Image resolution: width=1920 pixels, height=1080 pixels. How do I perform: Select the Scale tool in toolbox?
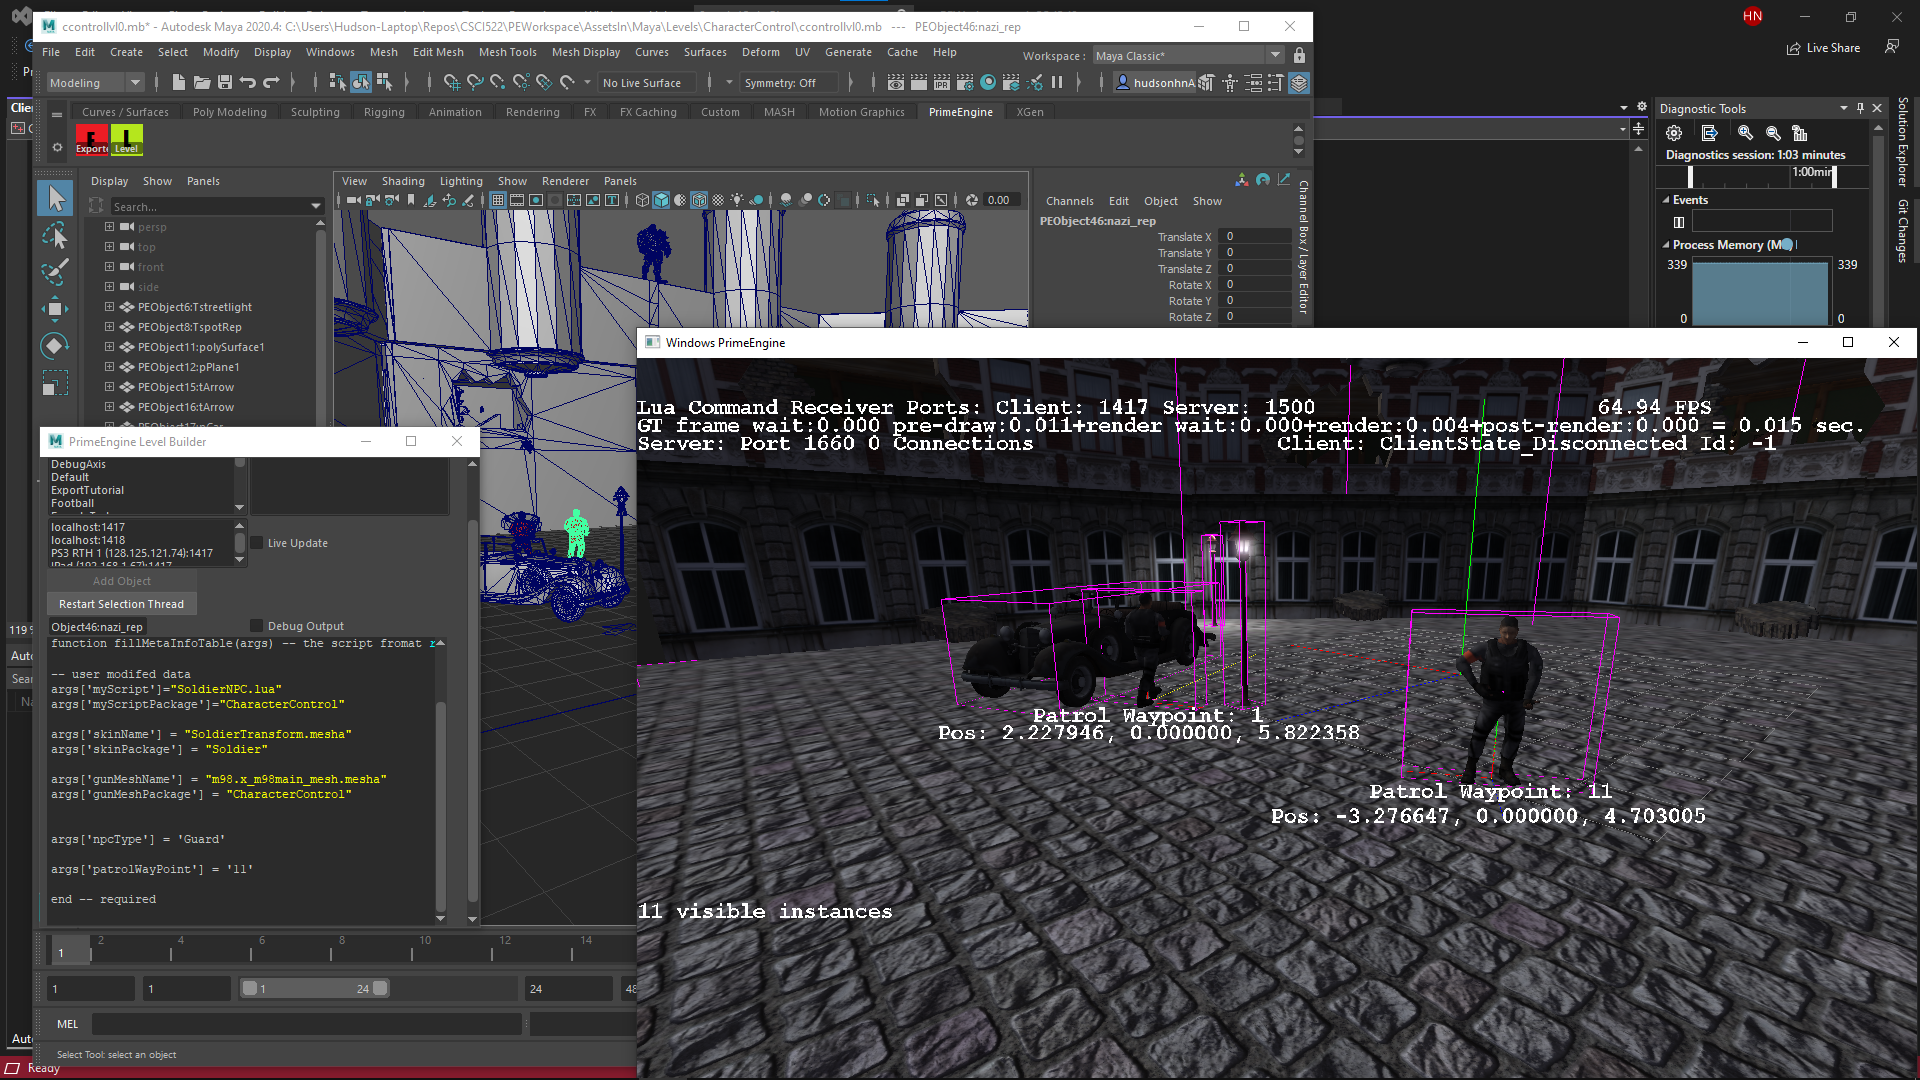pos(56,383)
